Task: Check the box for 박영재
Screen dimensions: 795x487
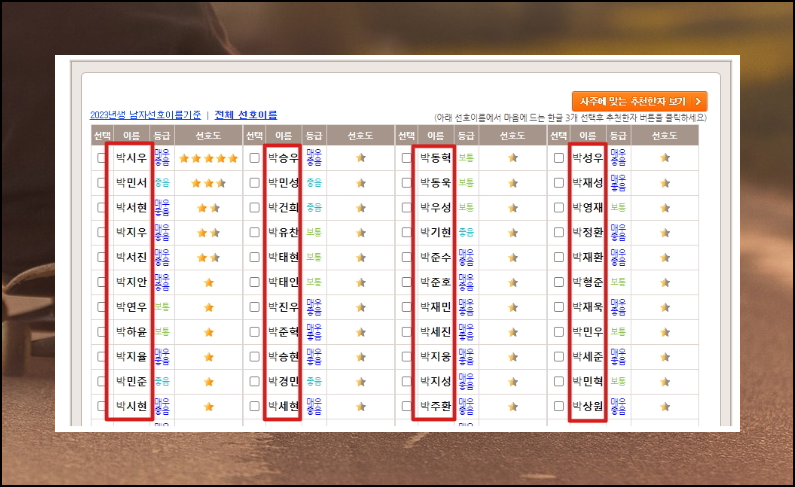Action: tap(559, 208)
